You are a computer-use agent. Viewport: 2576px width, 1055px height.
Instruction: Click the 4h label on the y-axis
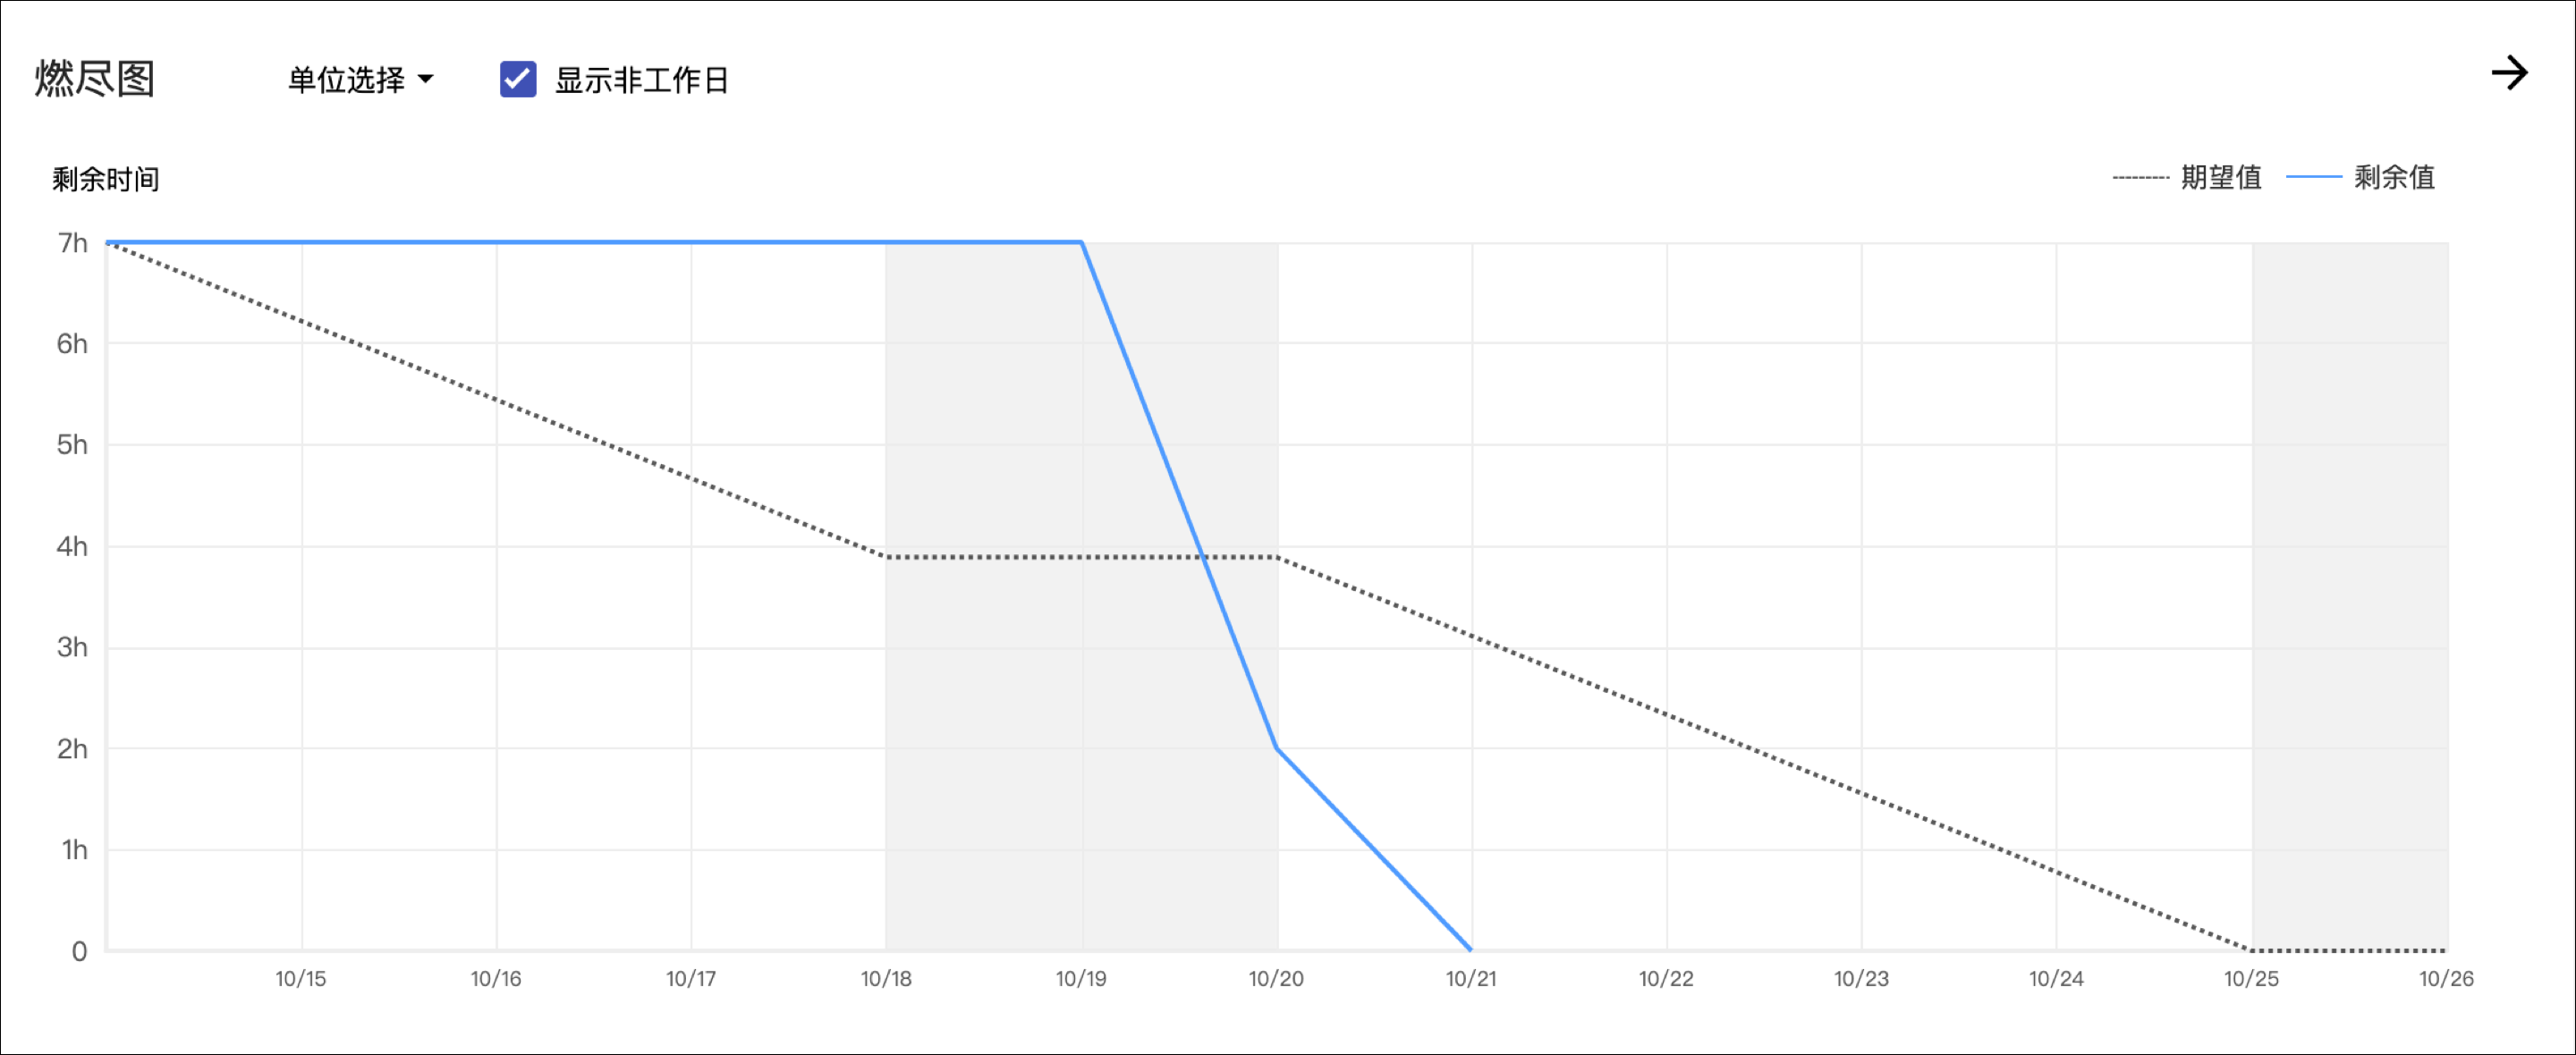tap(72, 546)
